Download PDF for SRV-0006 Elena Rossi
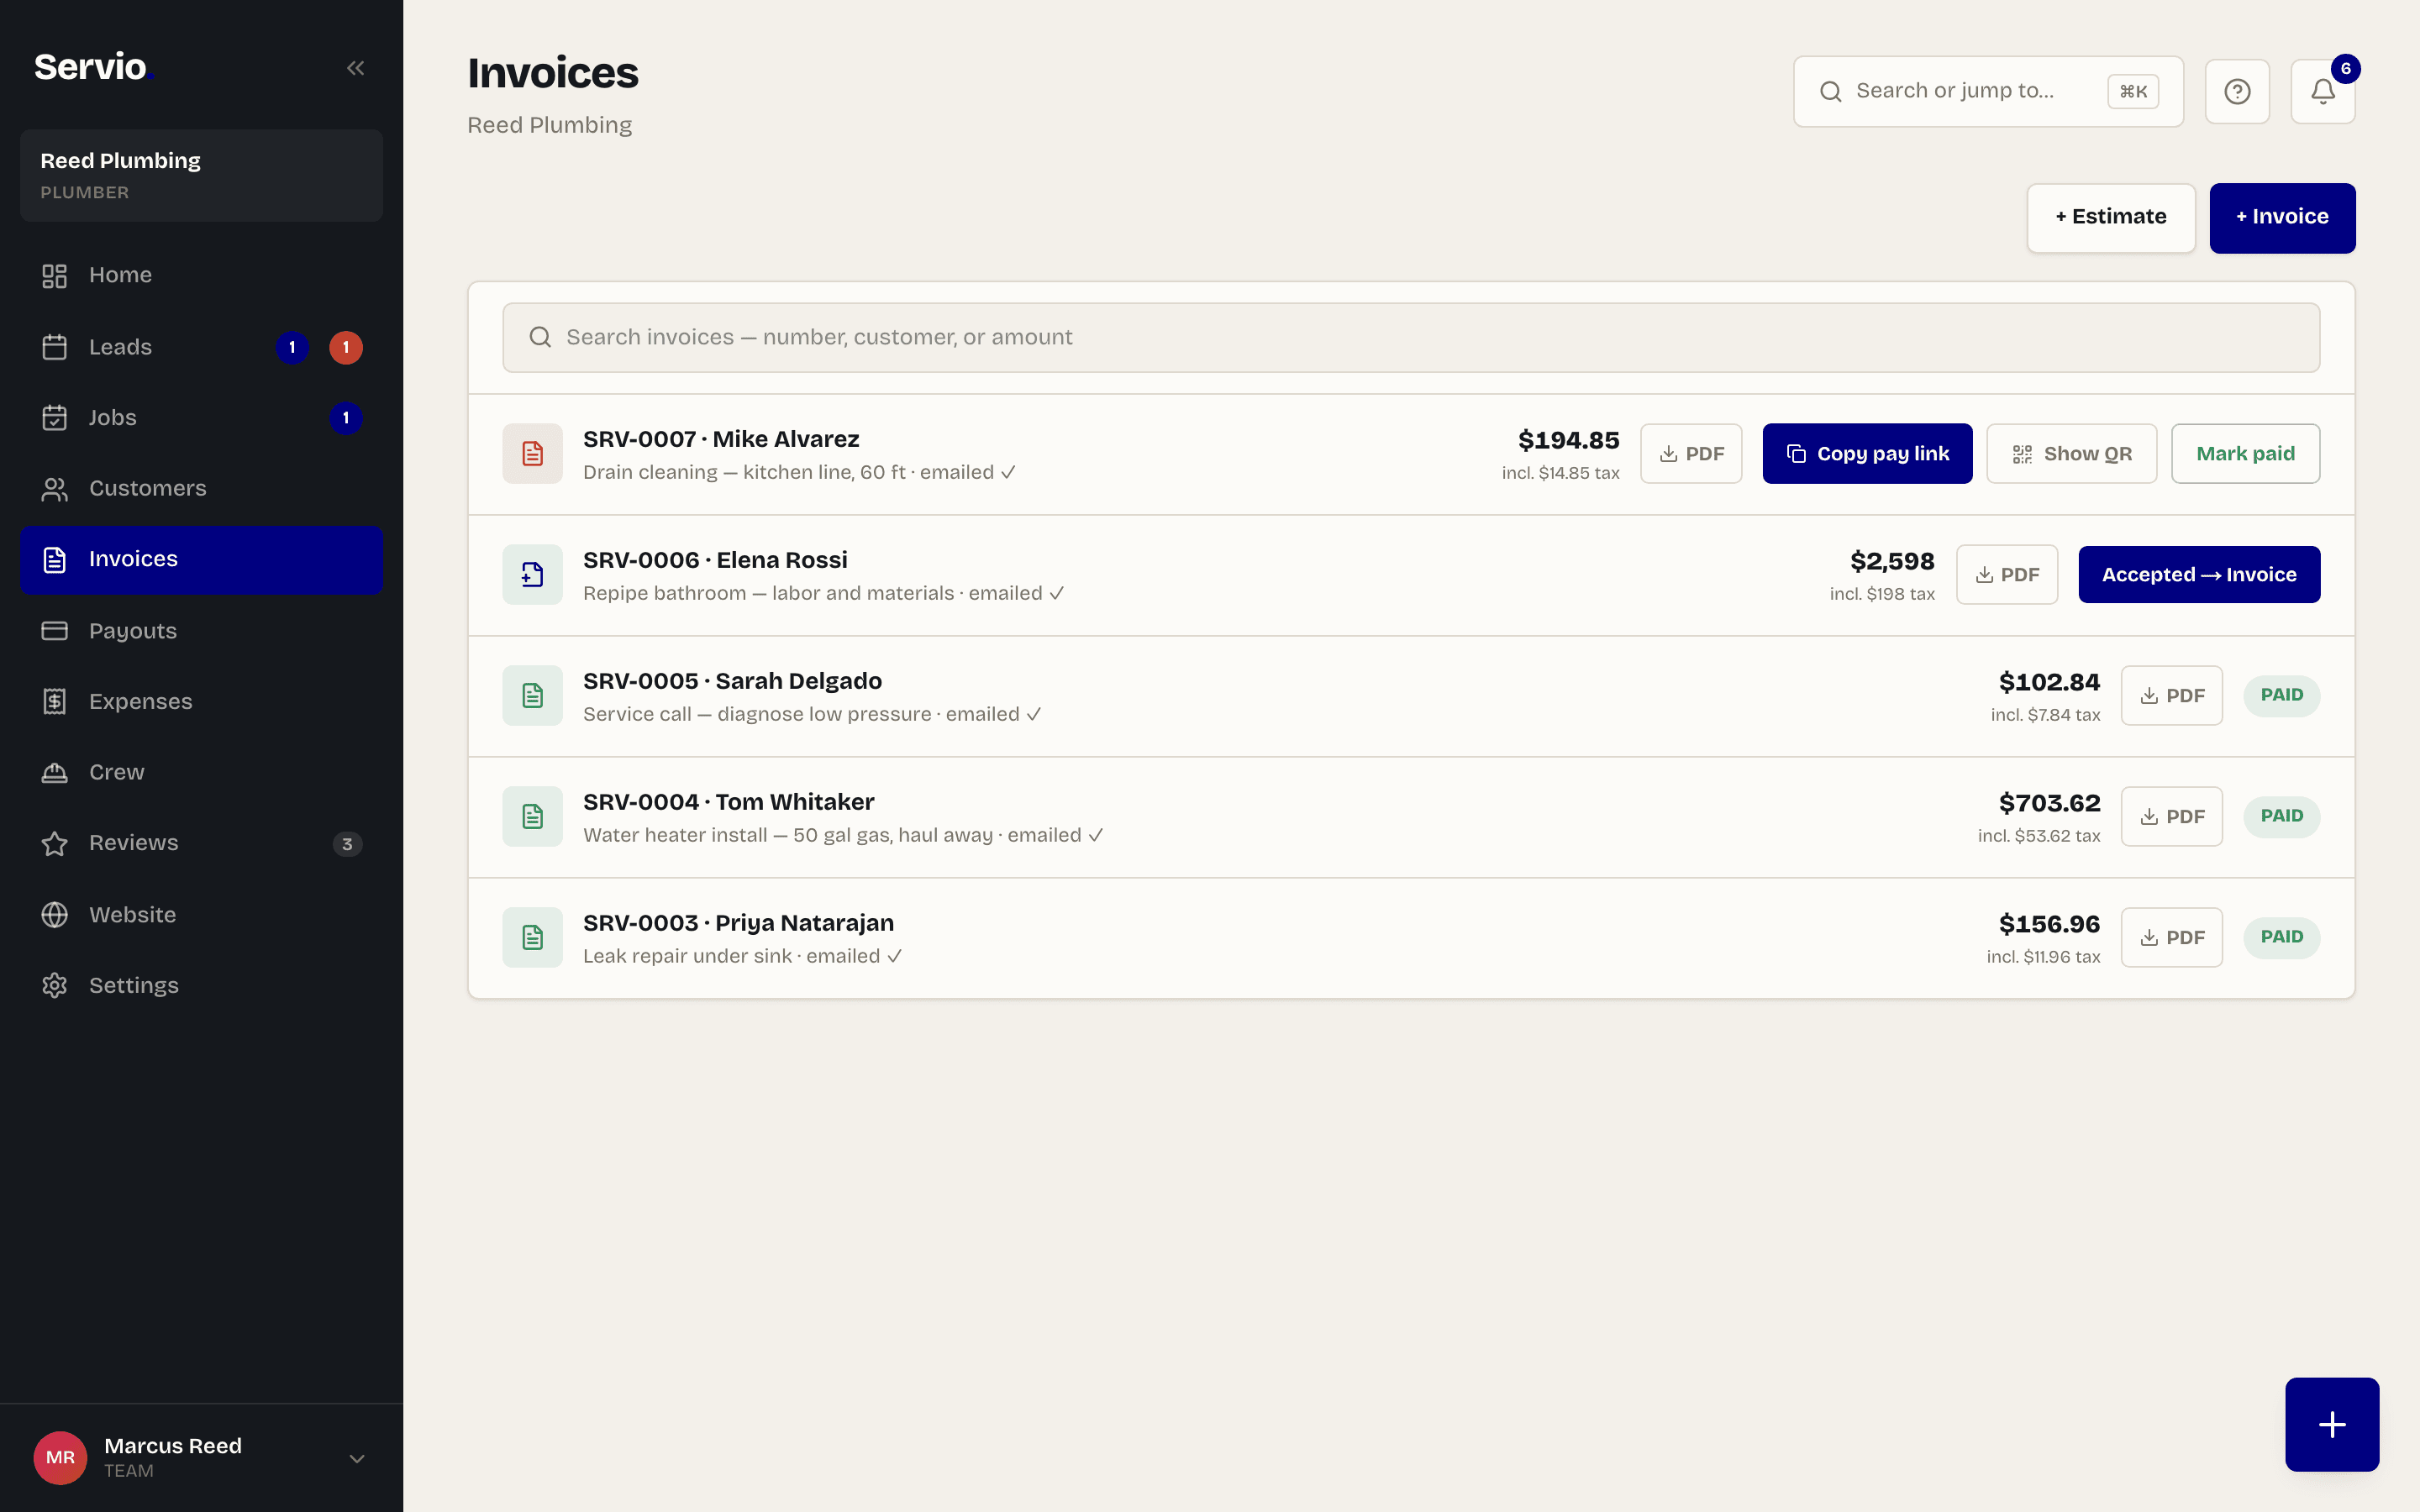 (2006, 575)
